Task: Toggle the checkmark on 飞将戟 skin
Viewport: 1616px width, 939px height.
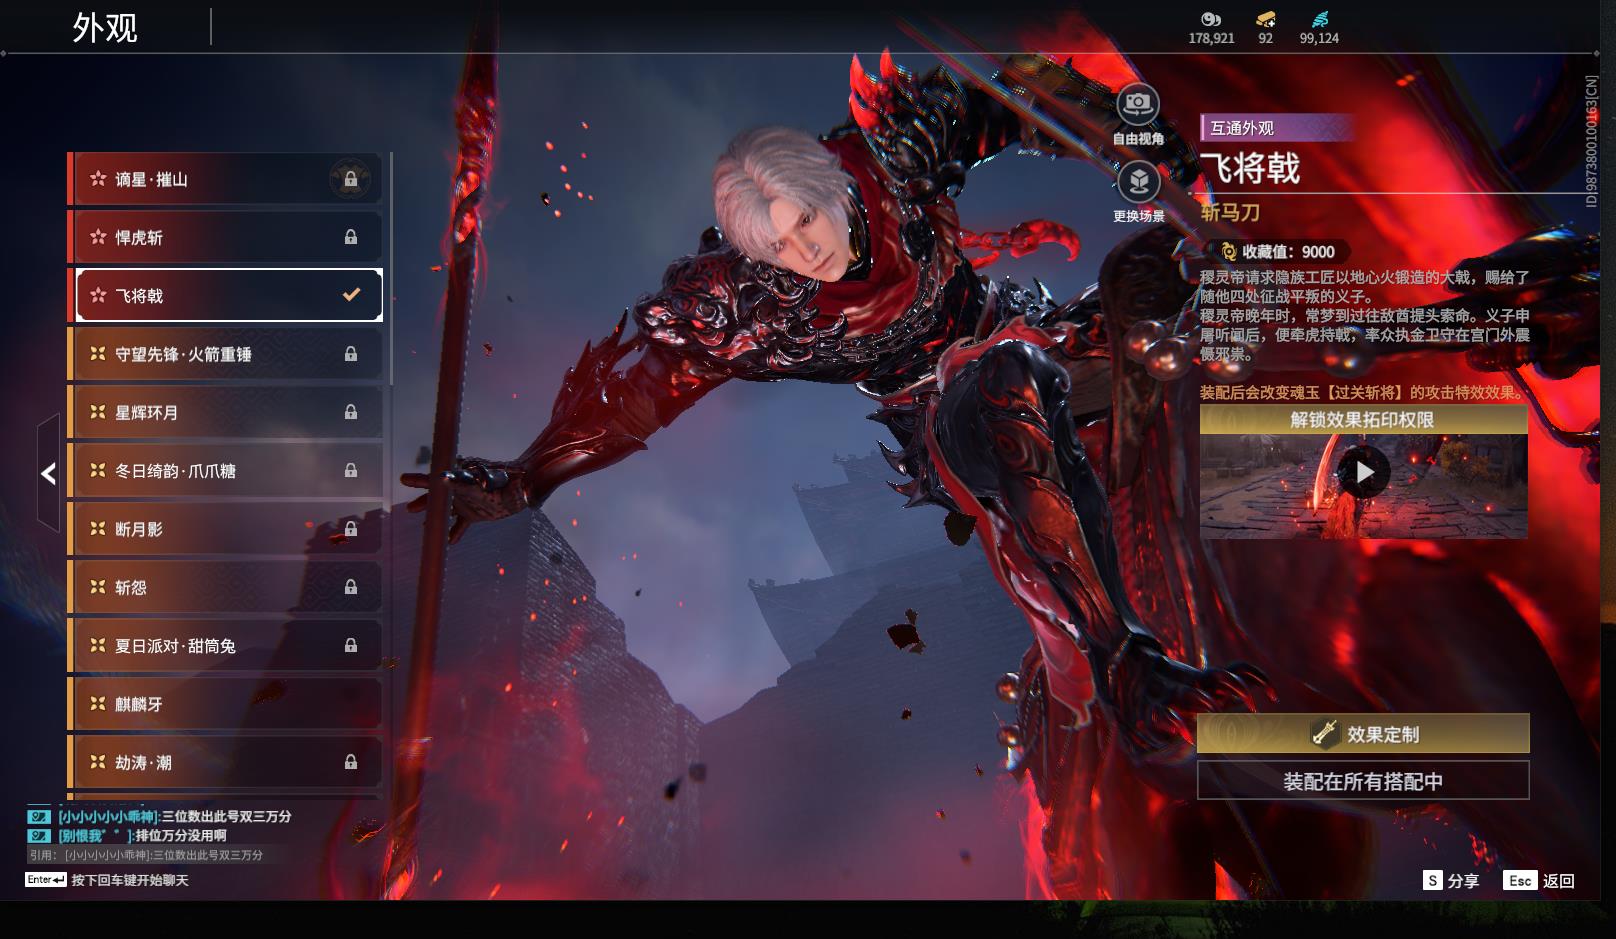Action: coord(351,295)
